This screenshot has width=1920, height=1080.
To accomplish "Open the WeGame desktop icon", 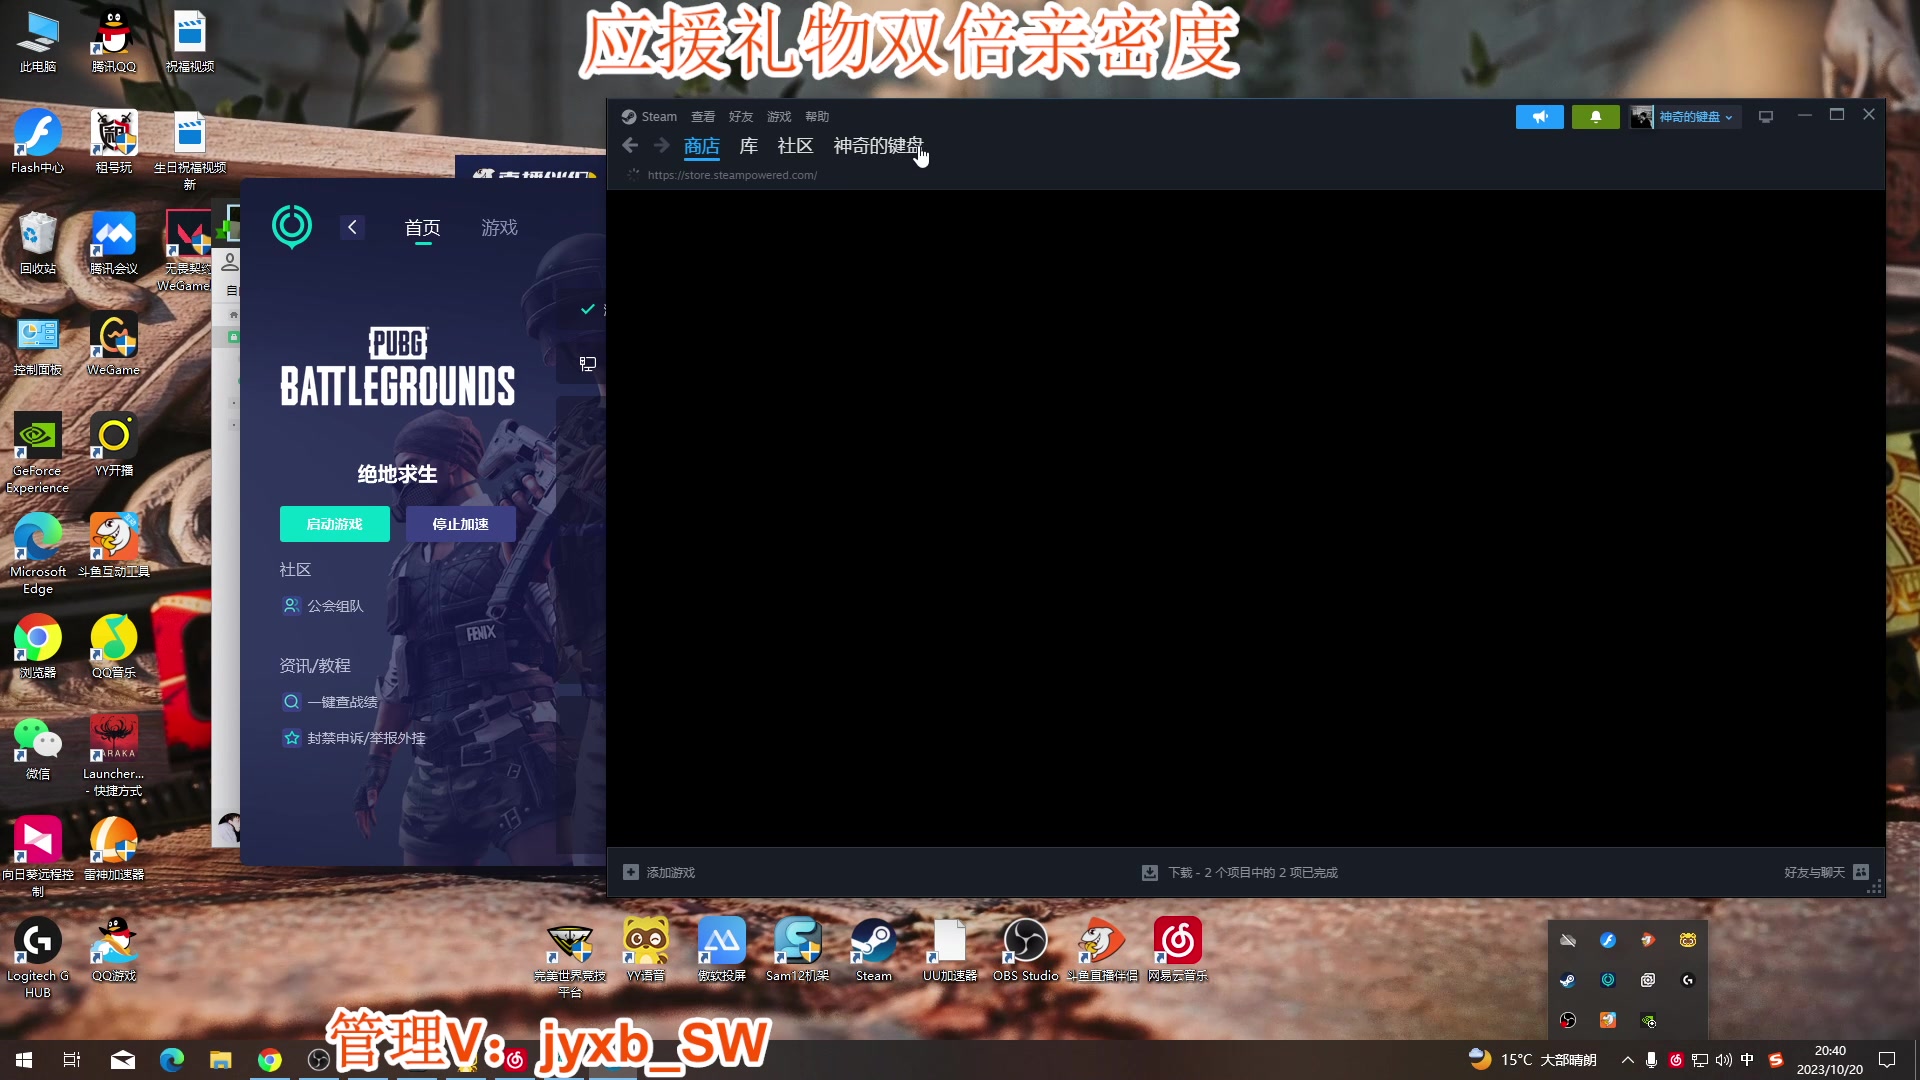I will (x=114, y=344).
